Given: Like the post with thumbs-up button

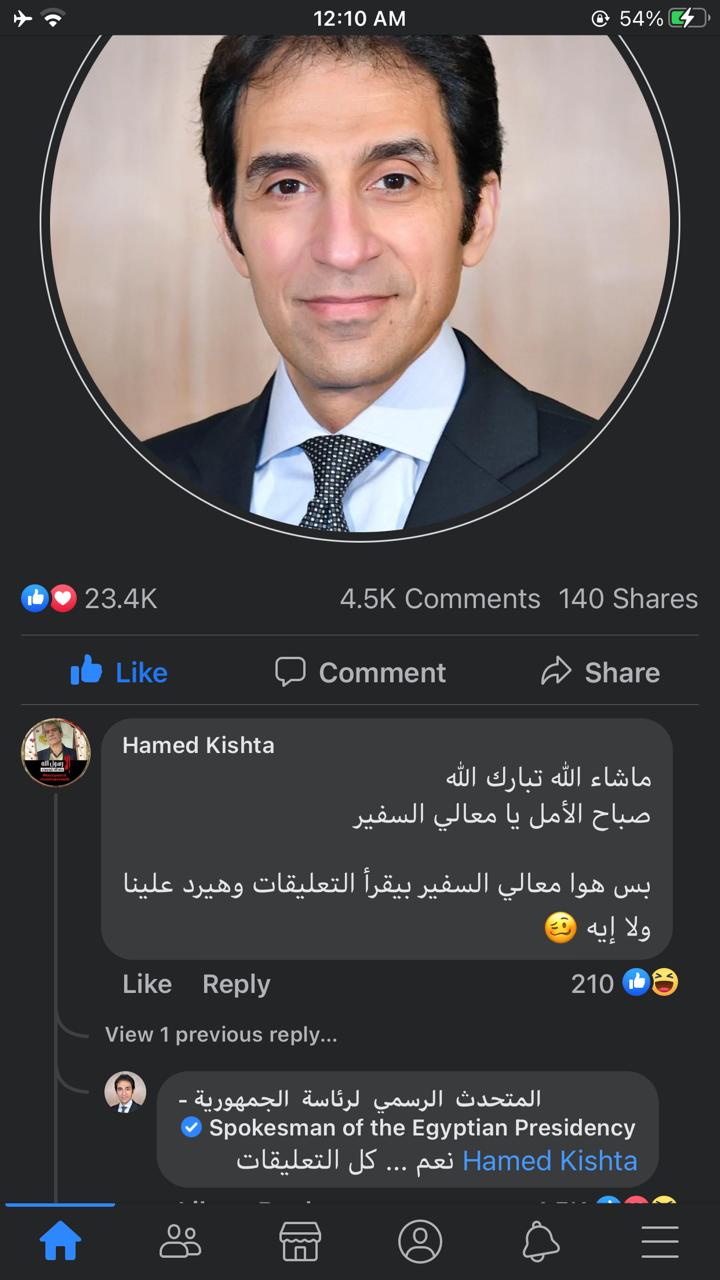Looking at the screenshot, I should (119, 672).
